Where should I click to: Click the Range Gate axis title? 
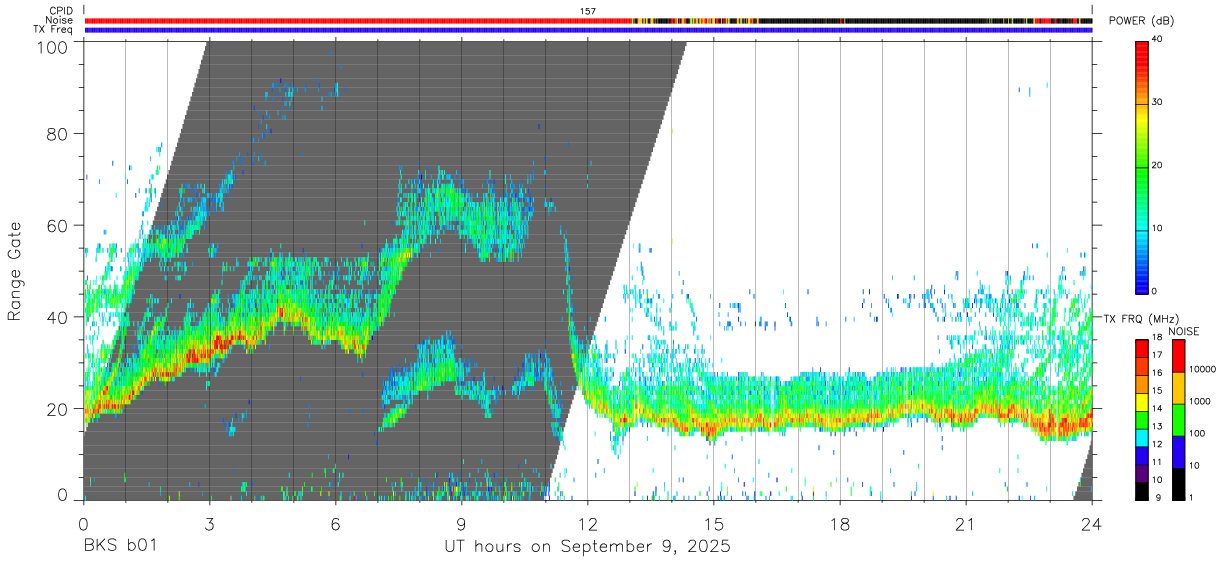tap(15, 272)
